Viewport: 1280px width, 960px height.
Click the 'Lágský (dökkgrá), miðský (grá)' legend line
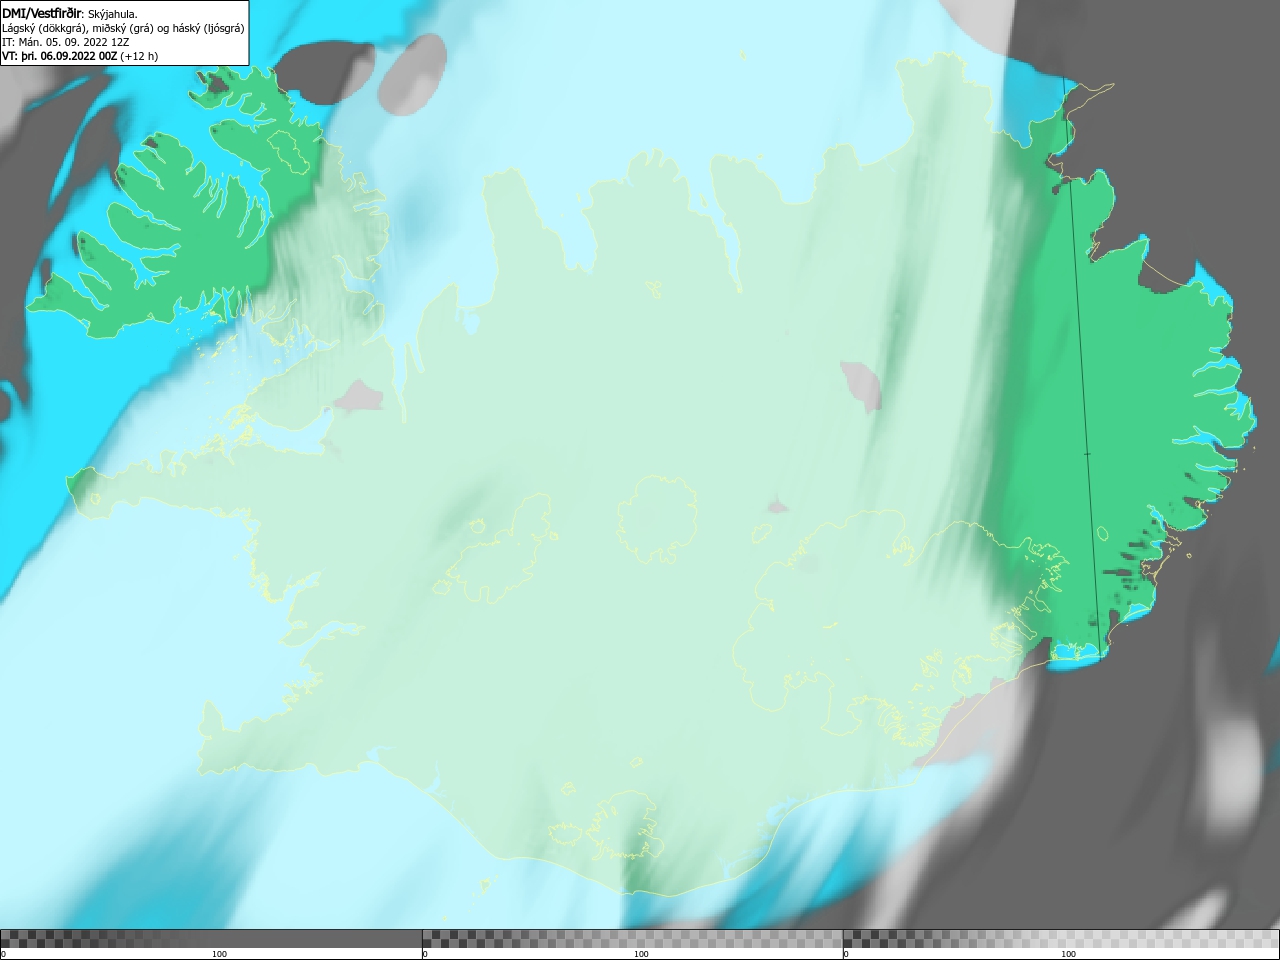tap(123, 28)
